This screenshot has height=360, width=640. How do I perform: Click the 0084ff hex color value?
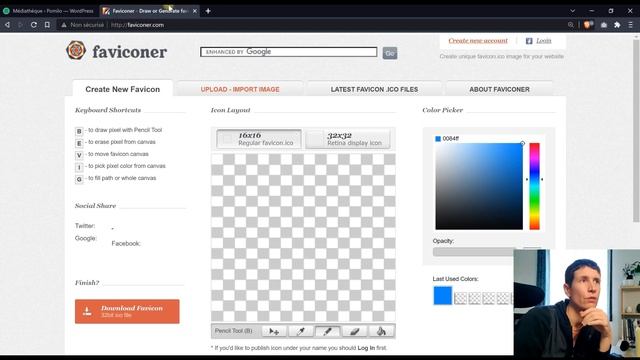click(451, 139)
